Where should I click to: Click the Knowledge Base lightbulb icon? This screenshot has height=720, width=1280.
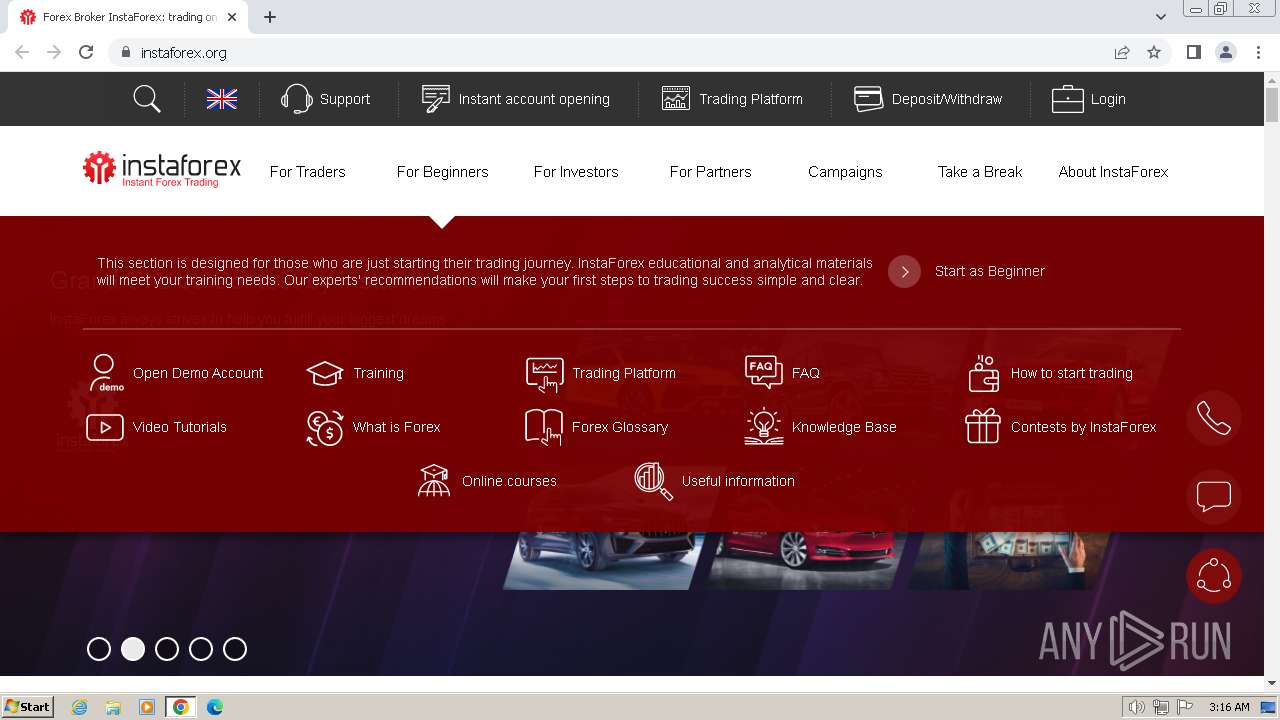click(764, 427)
